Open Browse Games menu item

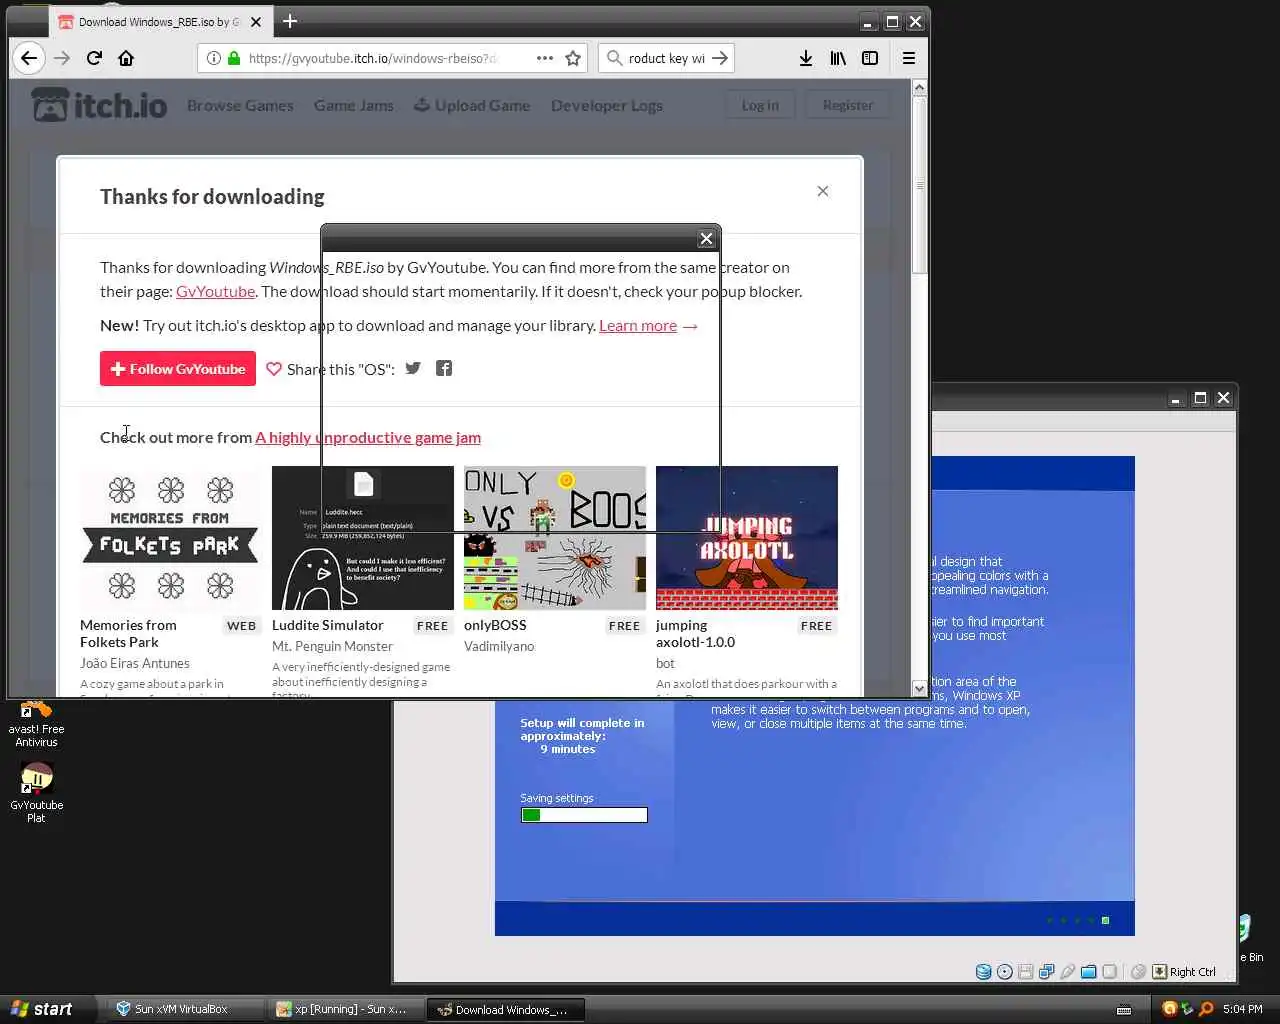click(x=240, y=105)
